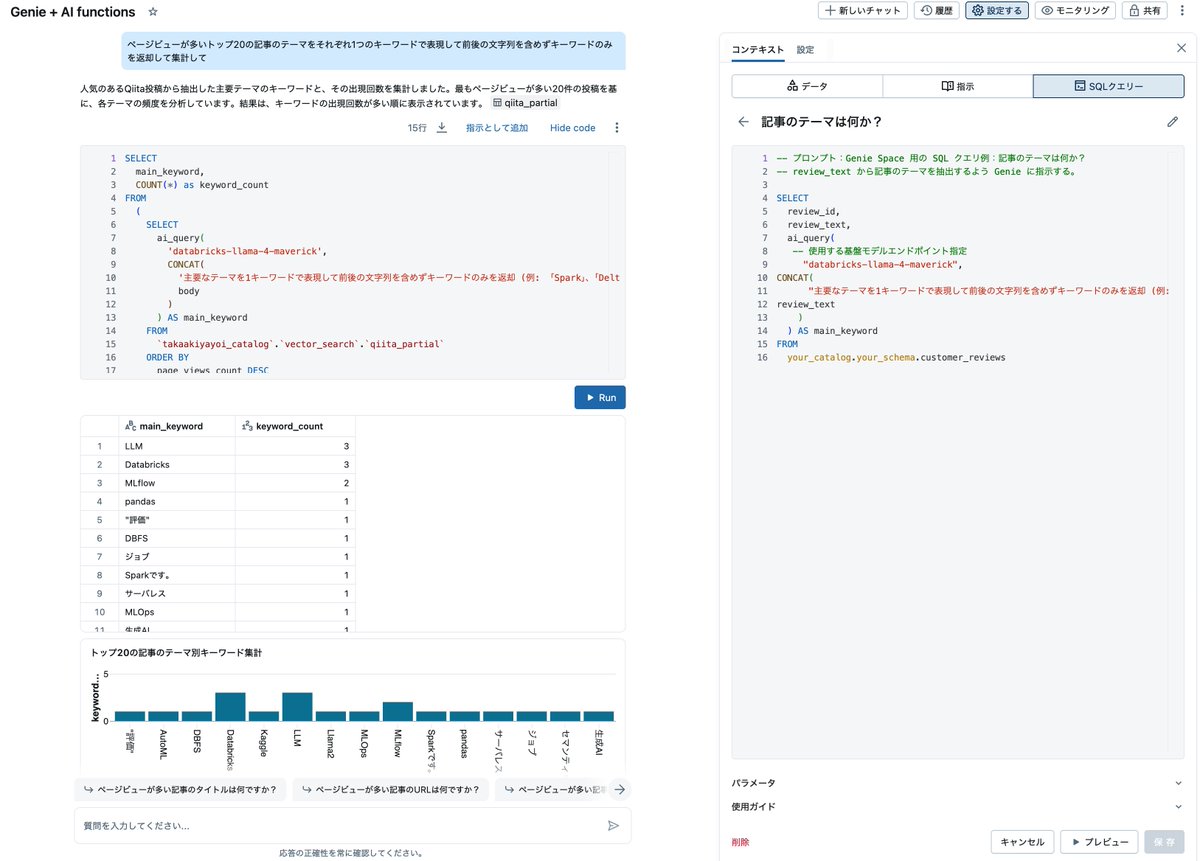Viewport: 1200px width, 861px height.
Task: Select the Databricks result cell
Action: pyautogui.click(x=176, y=465)
